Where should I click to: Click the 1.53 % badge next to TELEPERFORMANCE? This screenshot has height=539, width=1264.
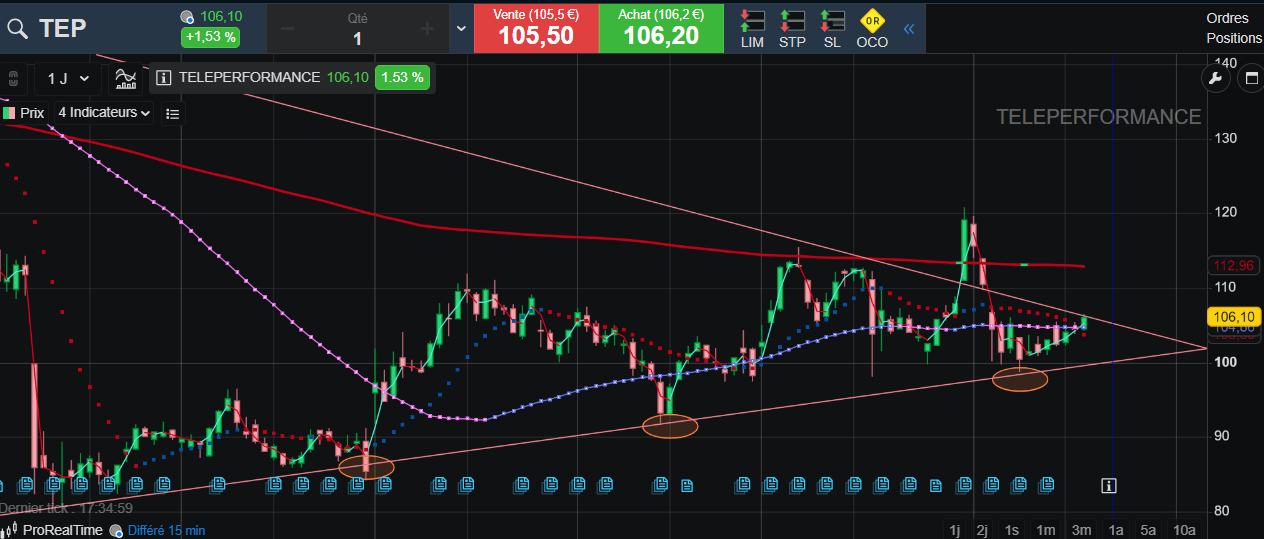click(x=402, y=77)
